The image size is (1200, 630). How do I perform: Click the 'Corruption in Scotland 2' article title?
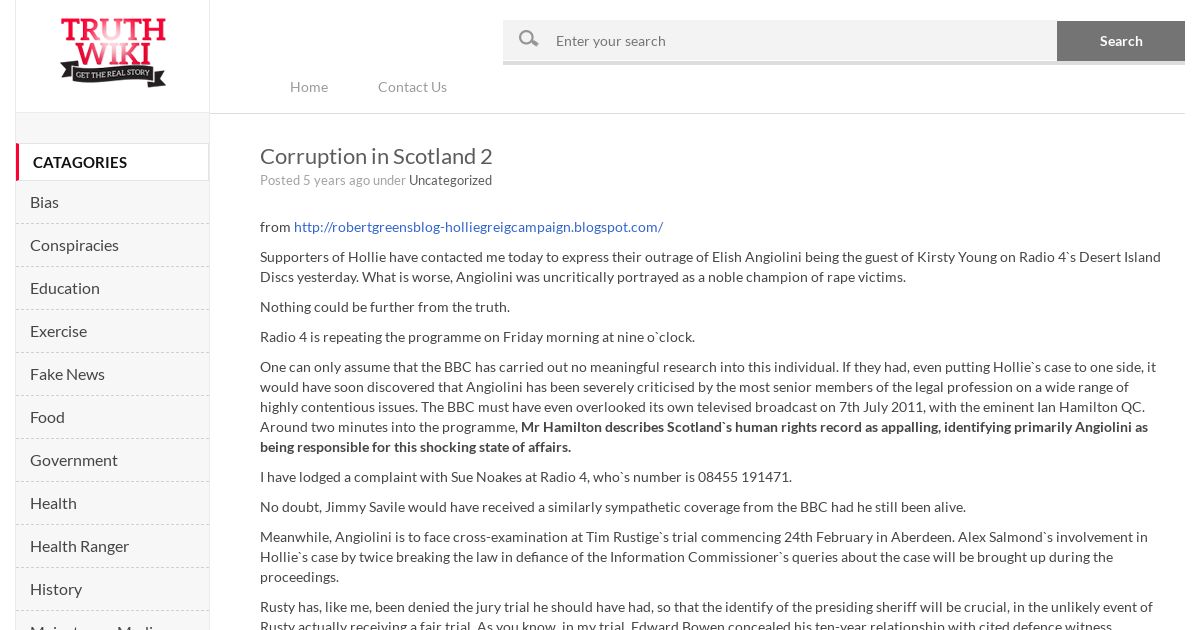click(x=376, y=156)
